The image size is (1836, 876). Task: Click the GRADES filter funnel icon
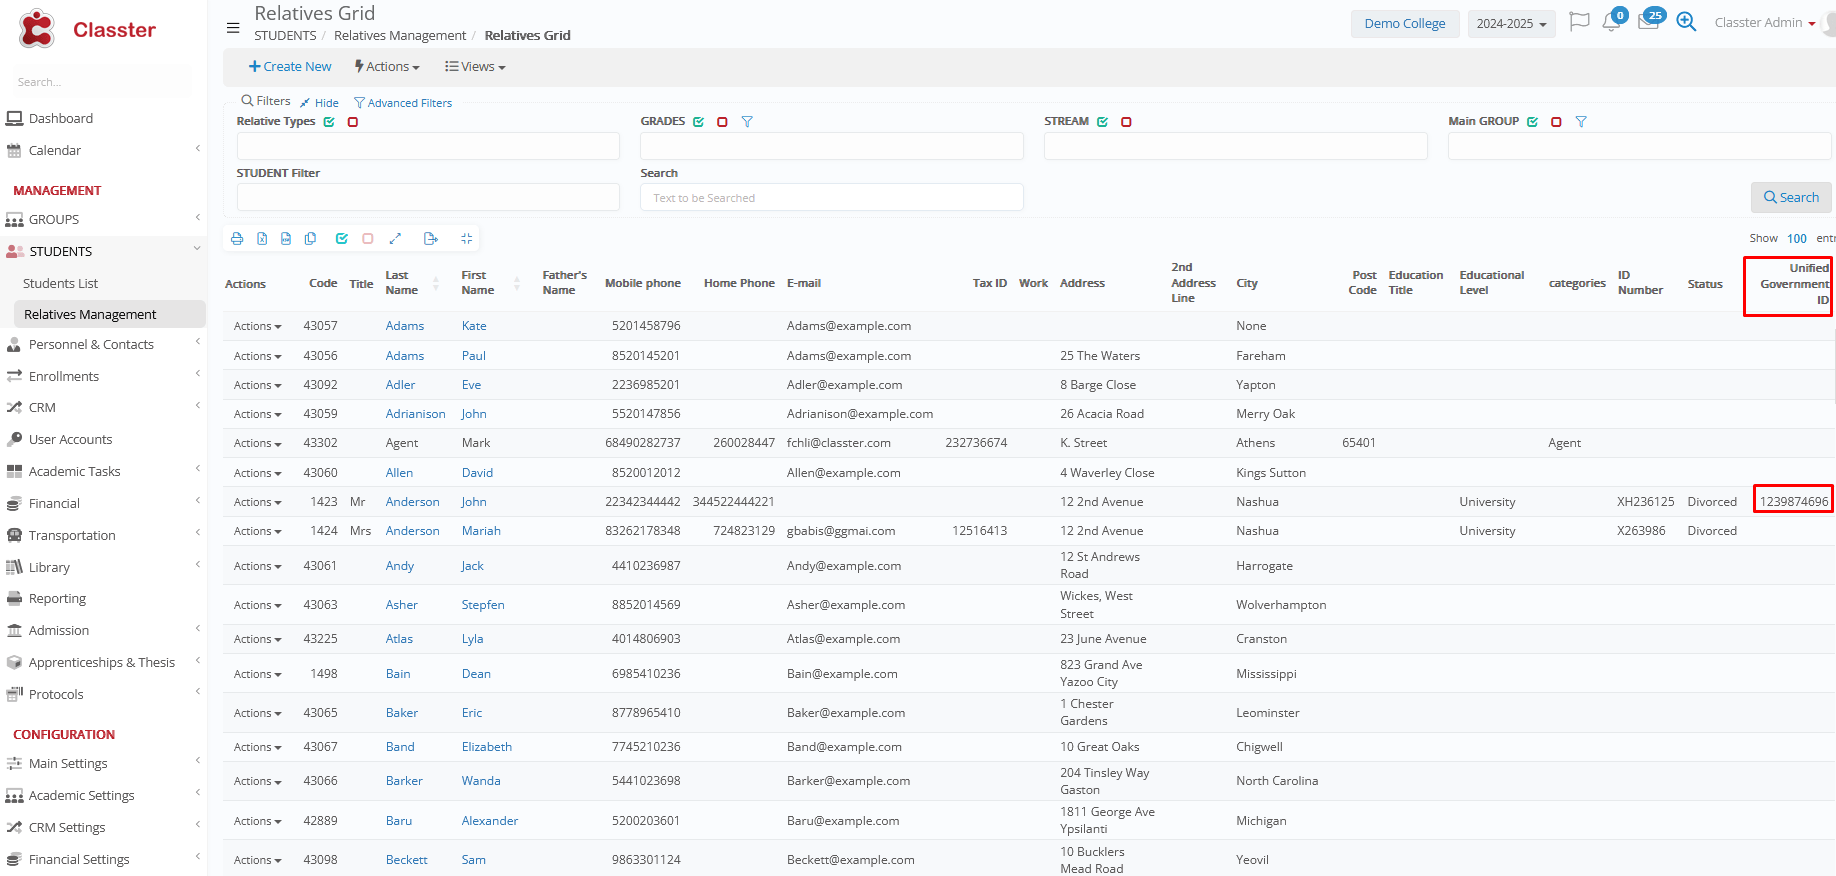click(747, 122)
